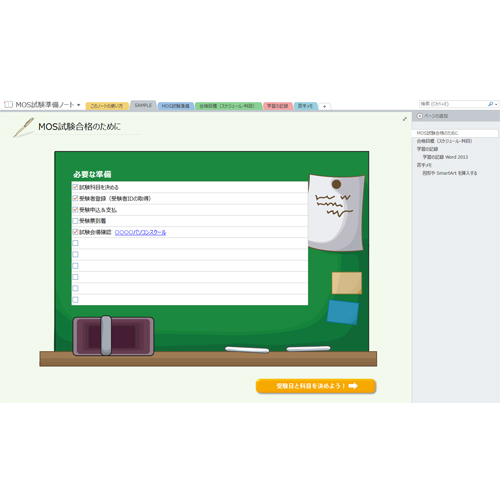Open the search scope dropdown arrow
Viewport: 500px width, 500px height.
[x=496, y=105]
